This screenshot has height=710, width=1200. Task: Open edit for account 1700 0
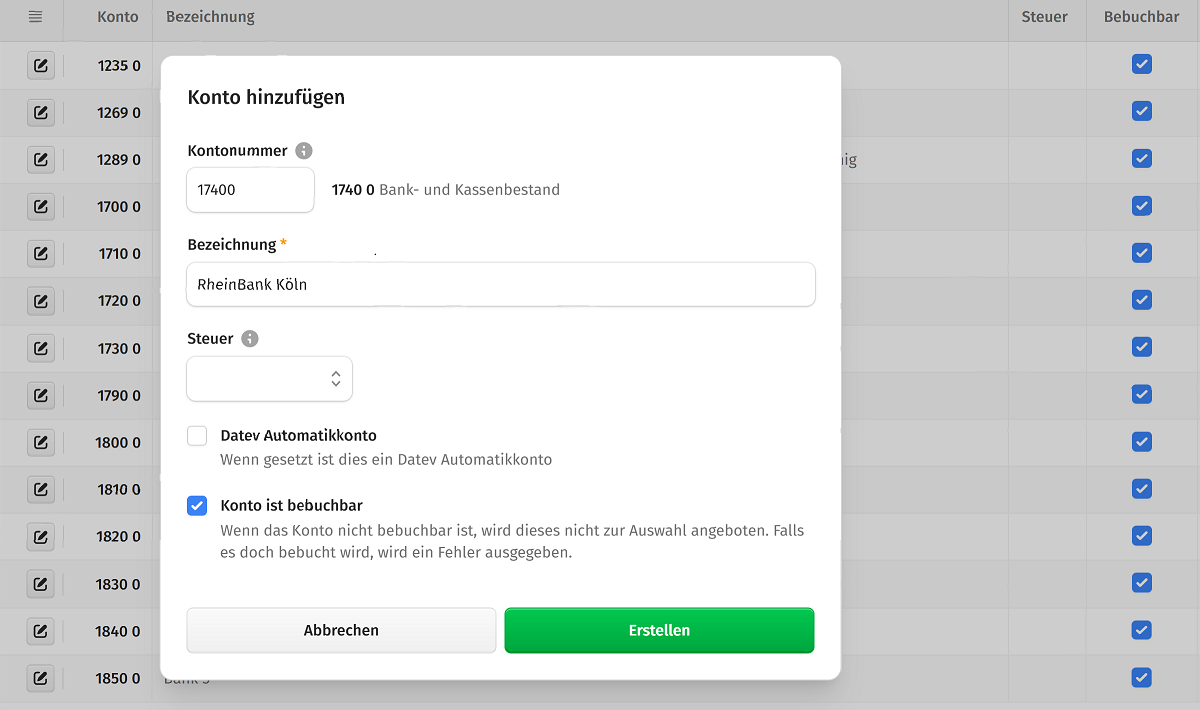coord(40,207)
